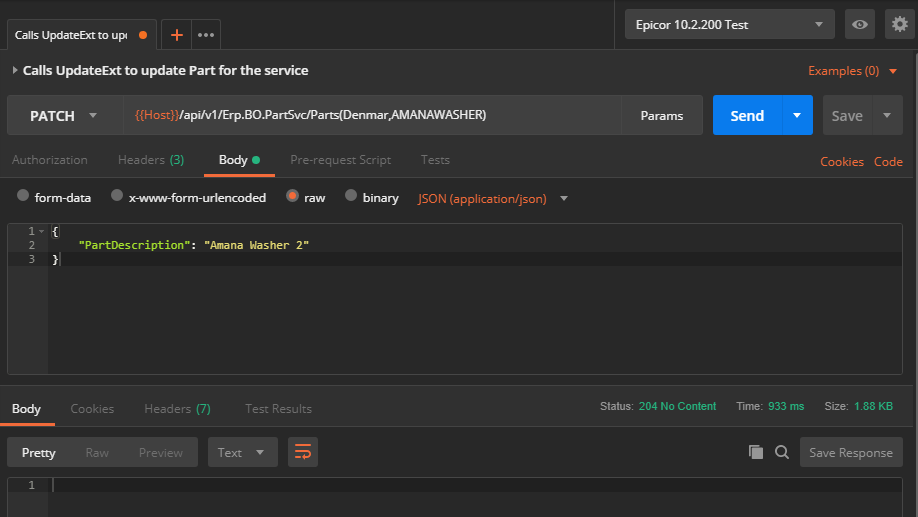Choose x-www-form-urlencoded body type
Viewport: 918px width, 517px height.
point(118,197)
